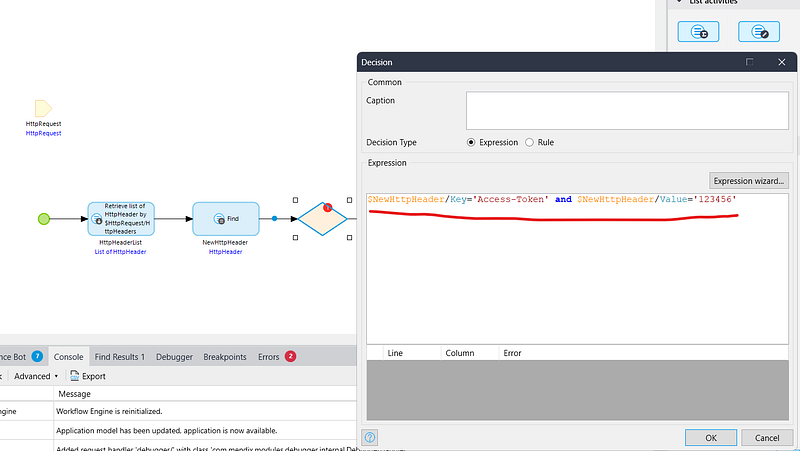Switch to the Breakpoints tab
Screen dimensions: 800x451
[x=225, y=356]
